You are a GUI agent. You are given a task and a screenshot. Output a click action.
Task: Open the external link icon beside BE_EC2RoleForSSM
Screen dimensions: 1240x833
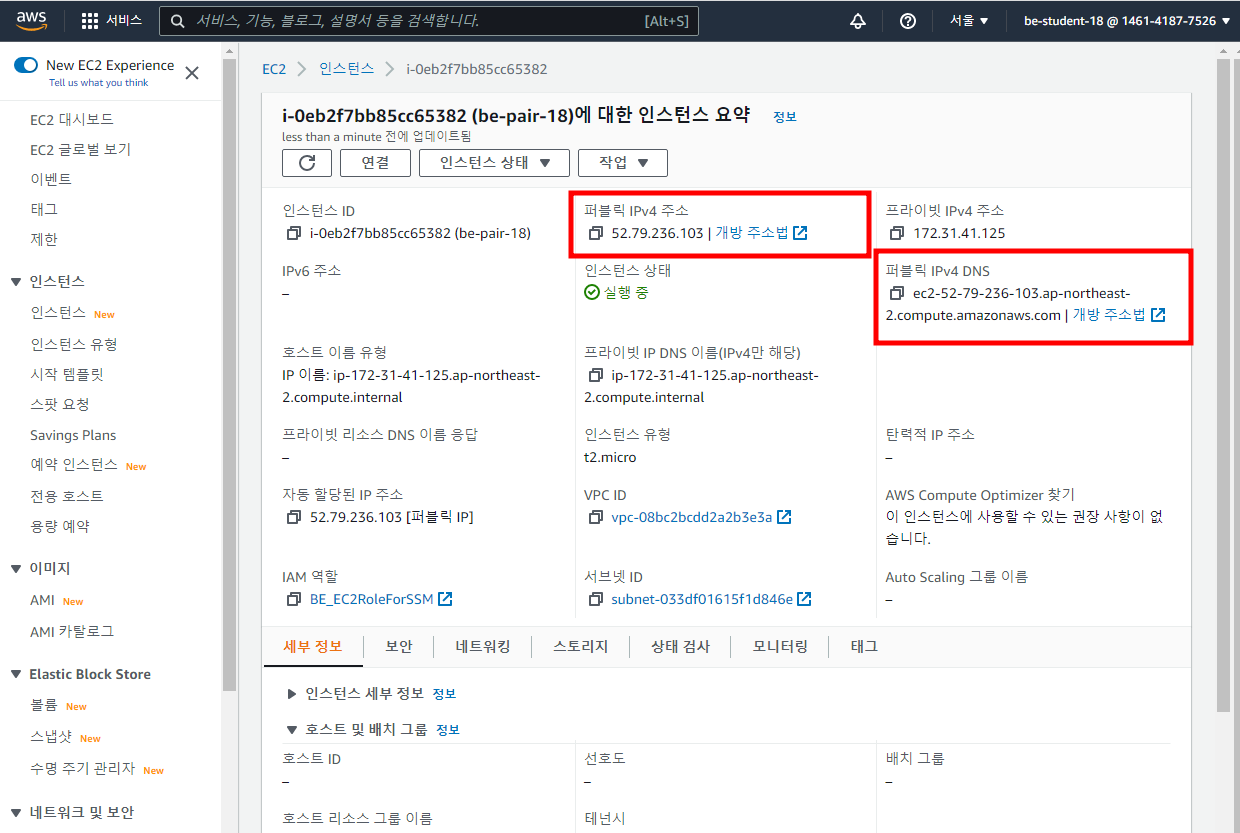(446, 599)
